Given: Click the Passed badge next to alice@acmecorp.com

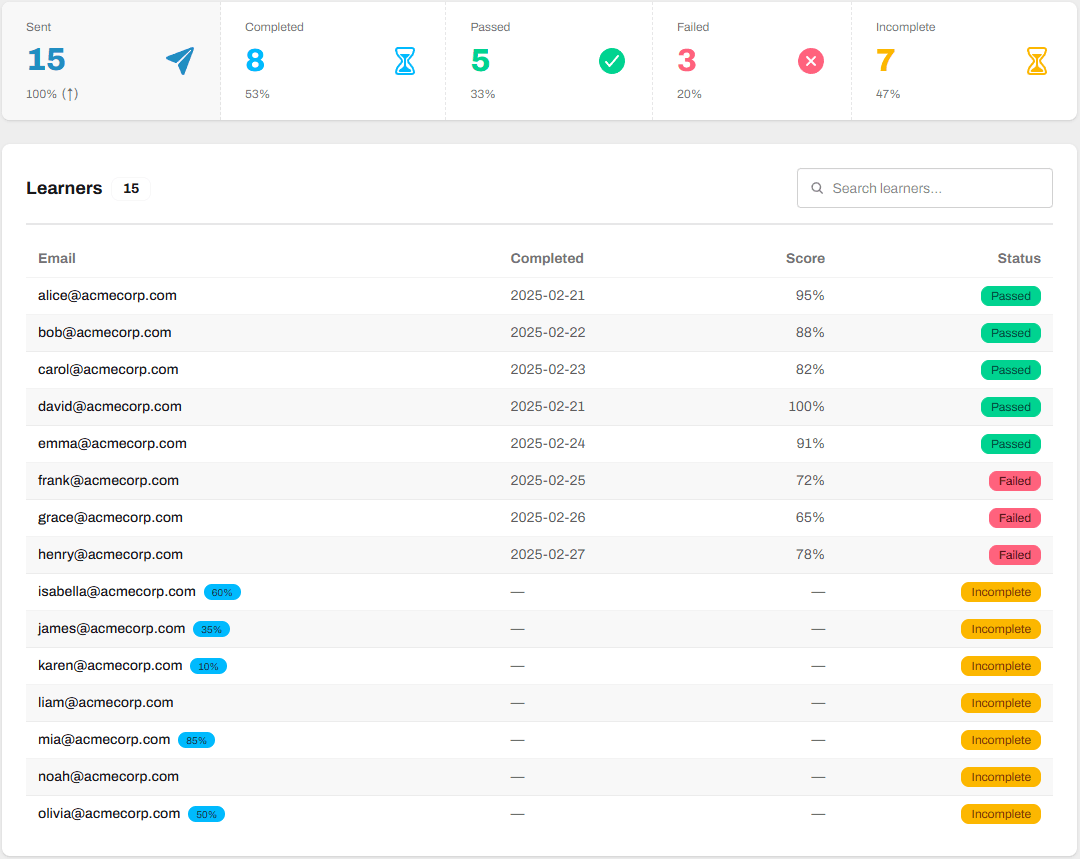Looking at the screenshot, I should (1011, 296).
